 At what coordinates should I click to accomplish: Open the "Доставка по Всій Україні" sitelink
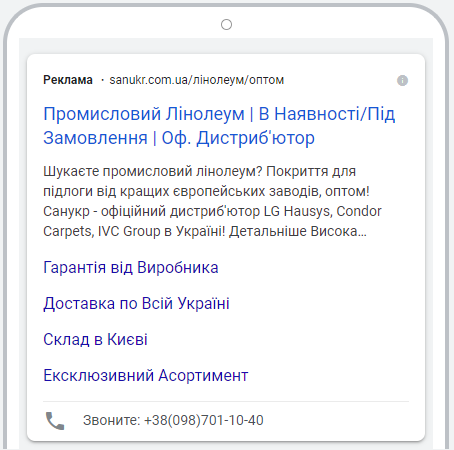tap(136, 303)
